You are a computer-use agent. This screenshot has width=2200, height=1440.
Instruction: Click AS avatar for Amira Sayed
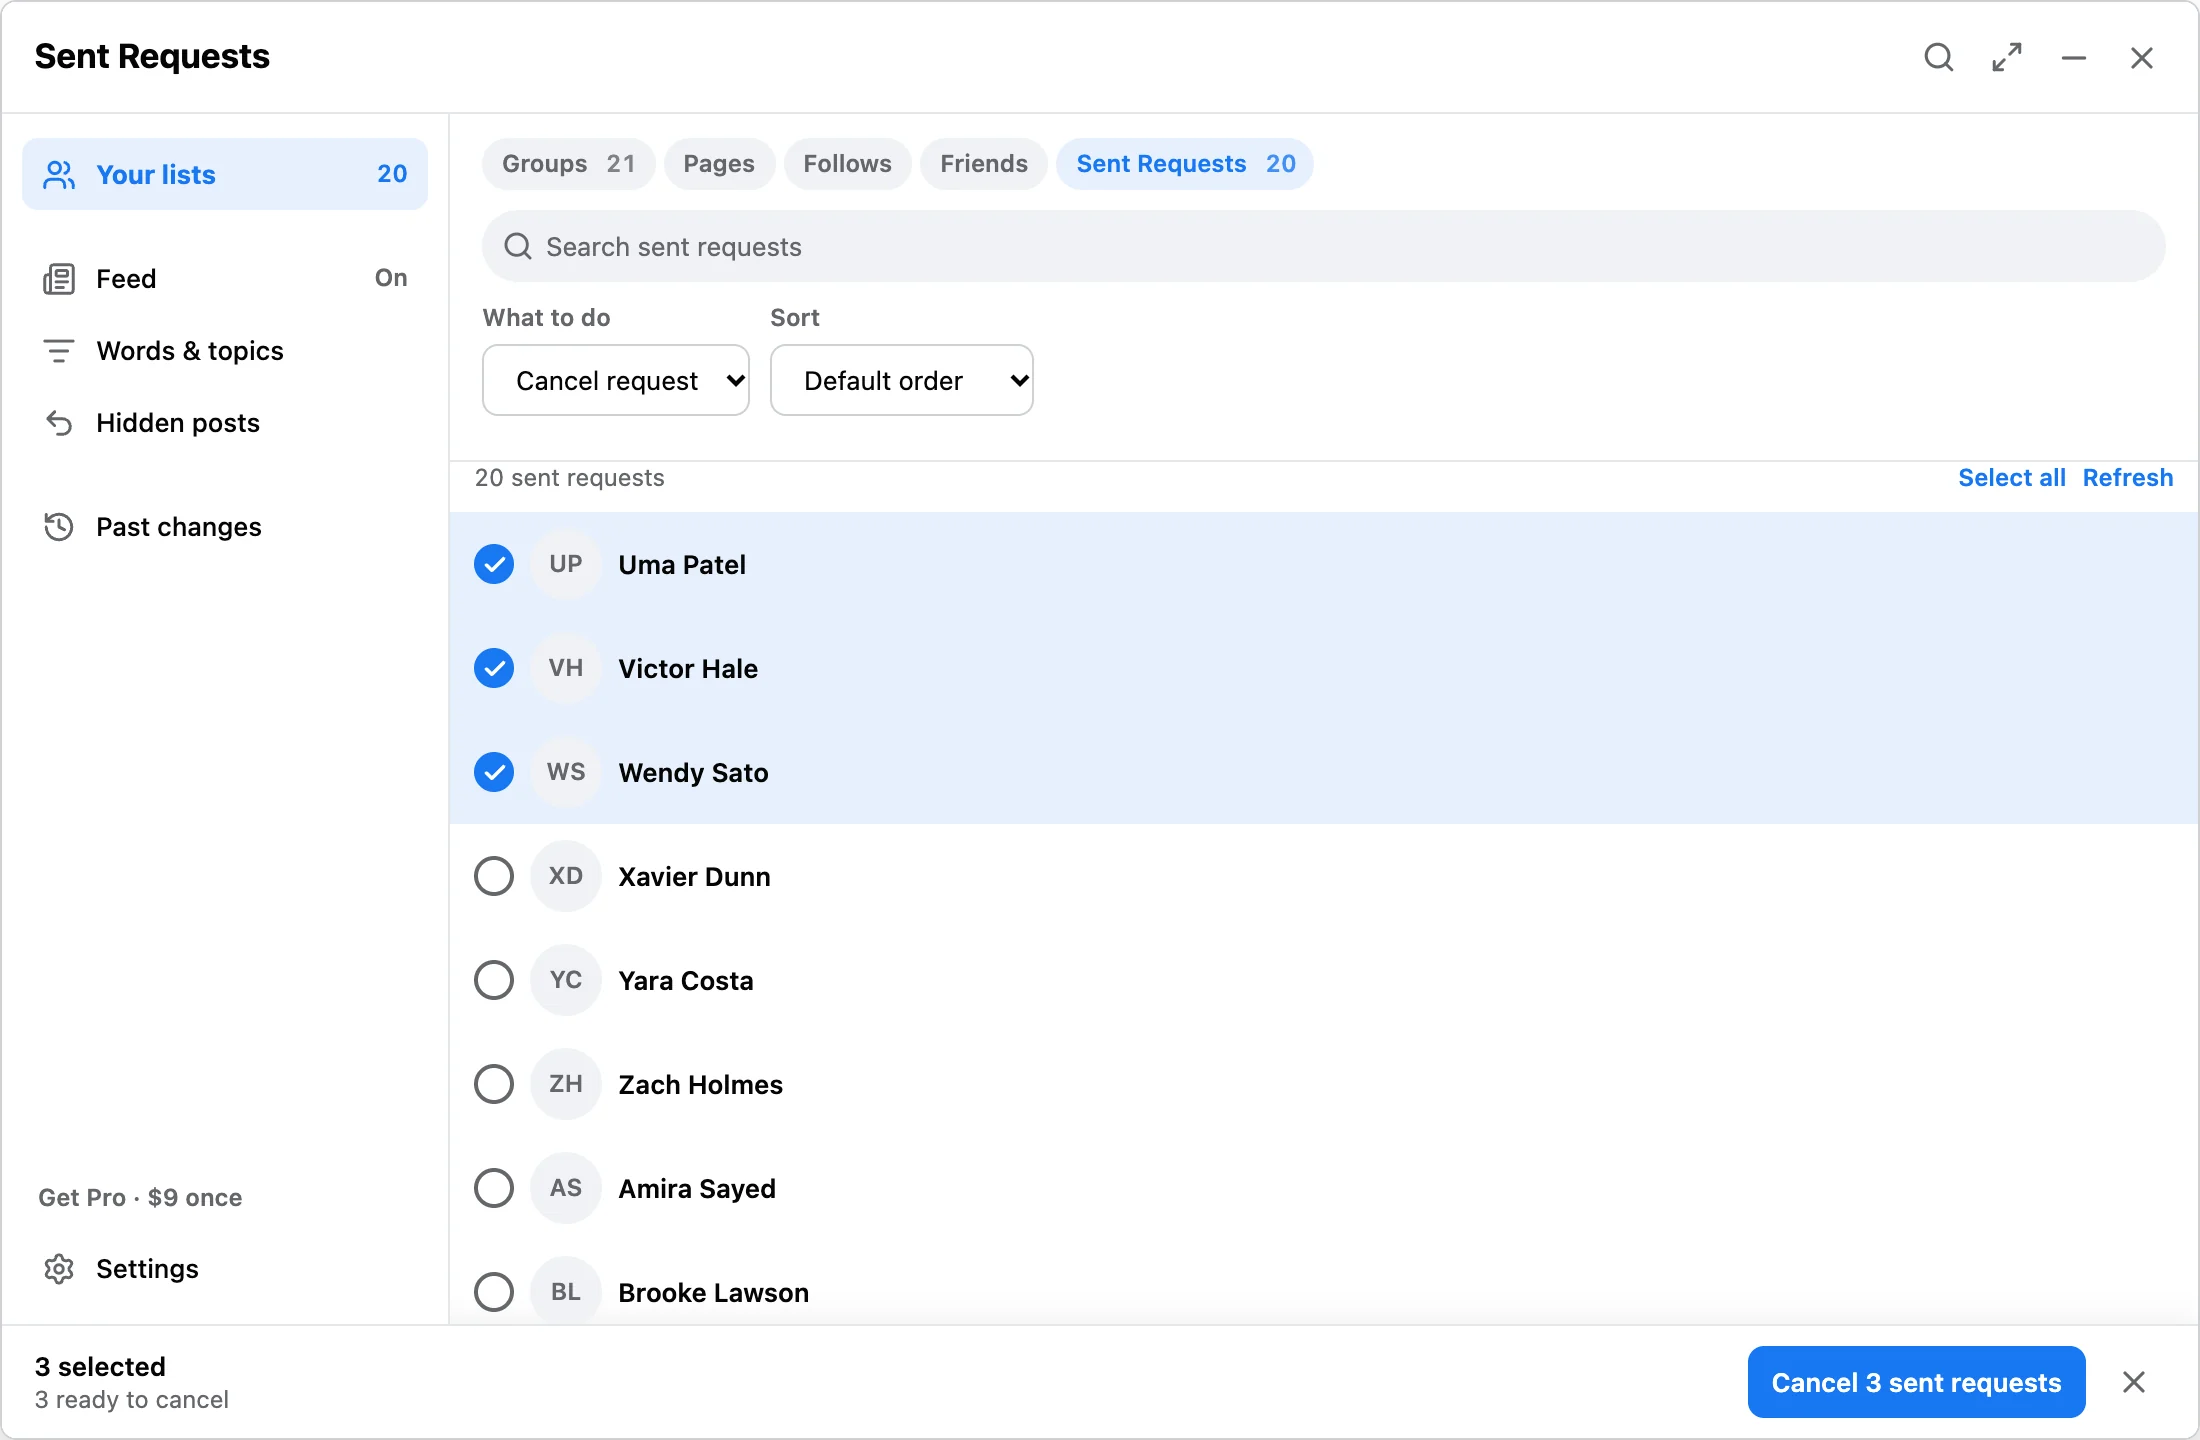coord(566,1189)
